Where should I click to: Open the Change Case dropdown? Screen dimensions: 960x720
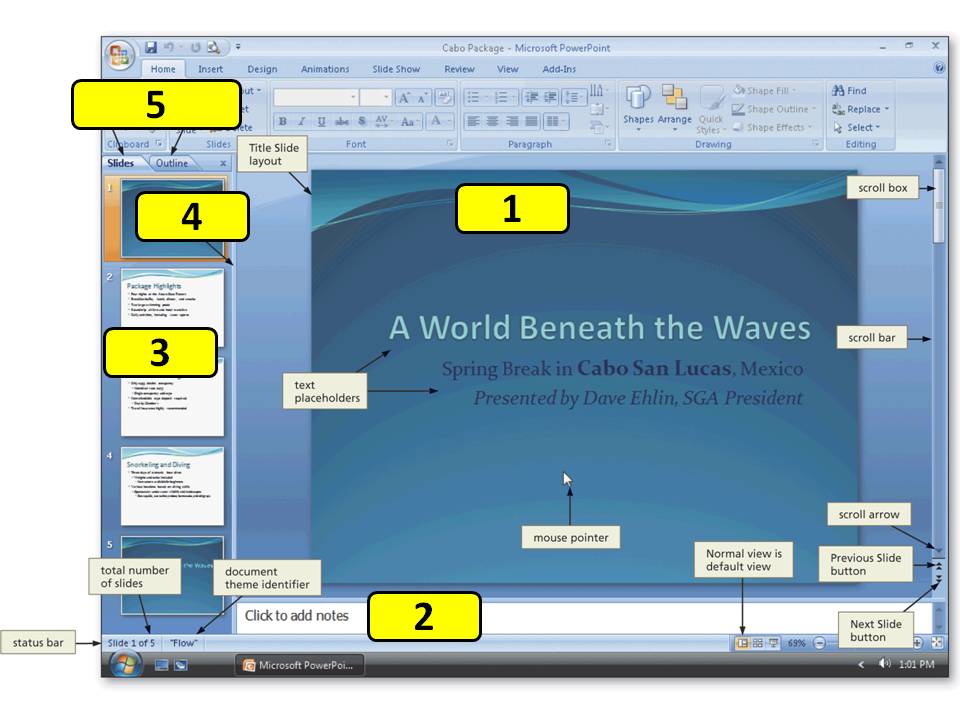pos(409,121)
